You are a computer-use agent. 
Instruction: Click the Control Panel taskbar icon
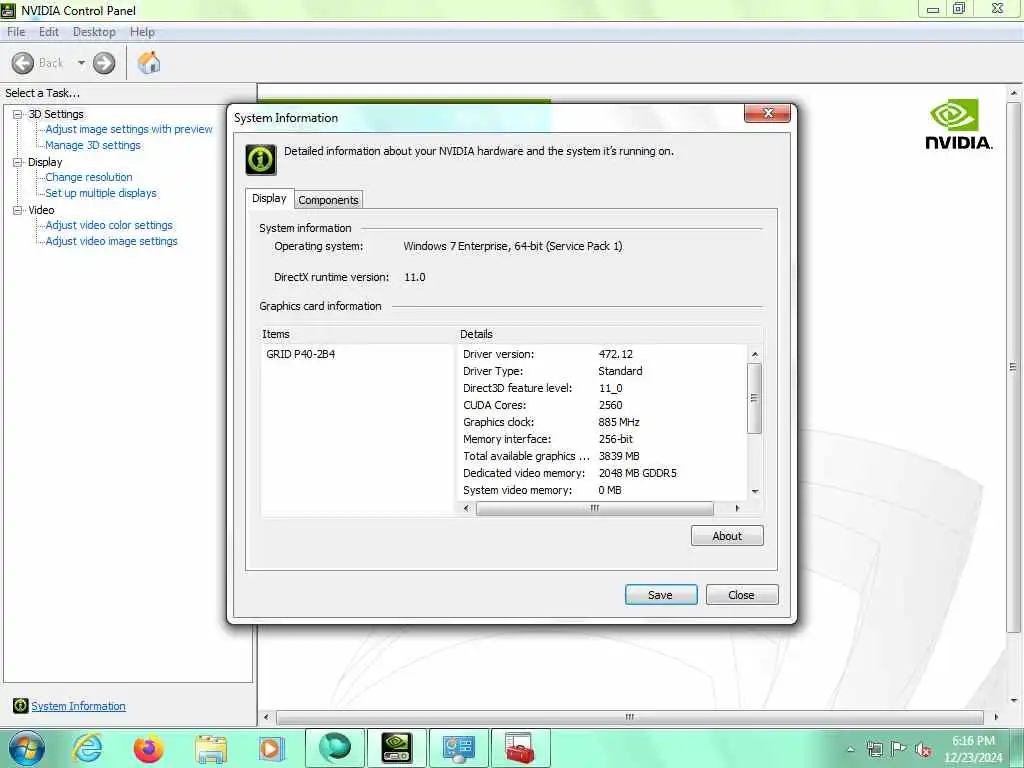click(x=458, y=749)
